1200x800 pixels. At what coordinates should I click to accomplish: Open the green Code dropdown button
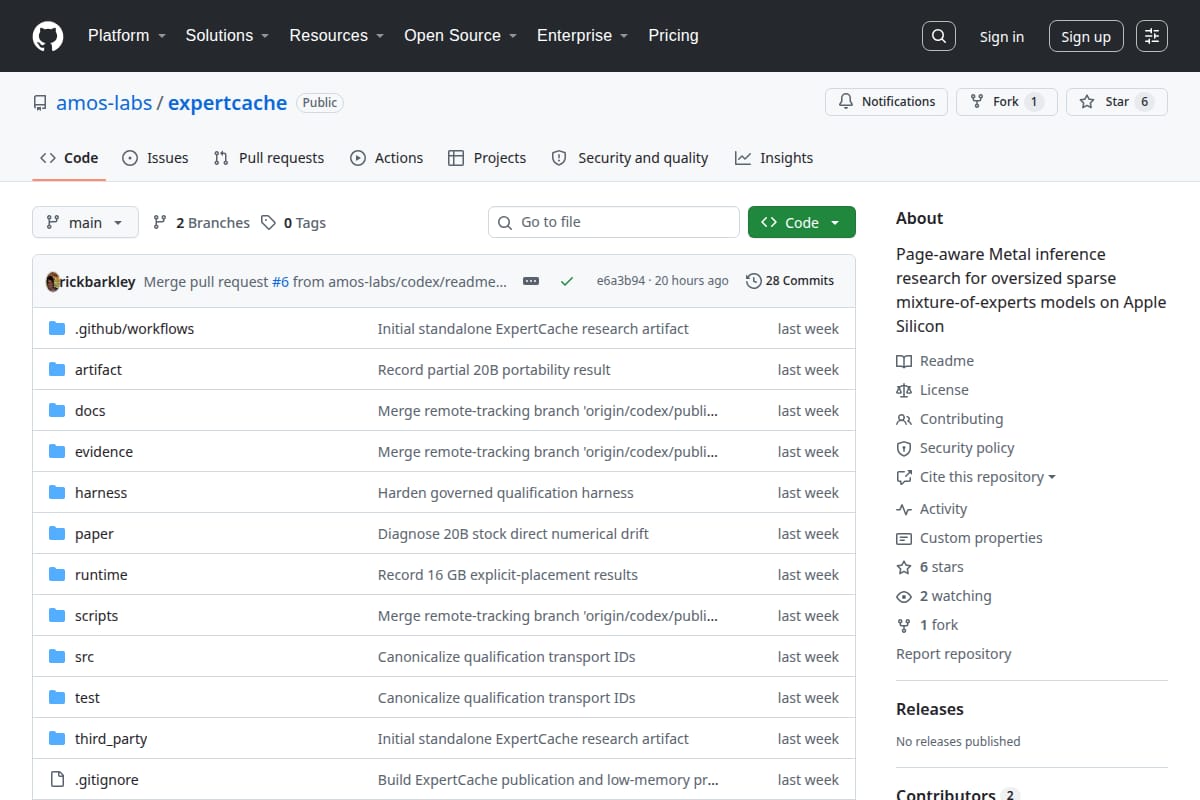tap(802, 222)
